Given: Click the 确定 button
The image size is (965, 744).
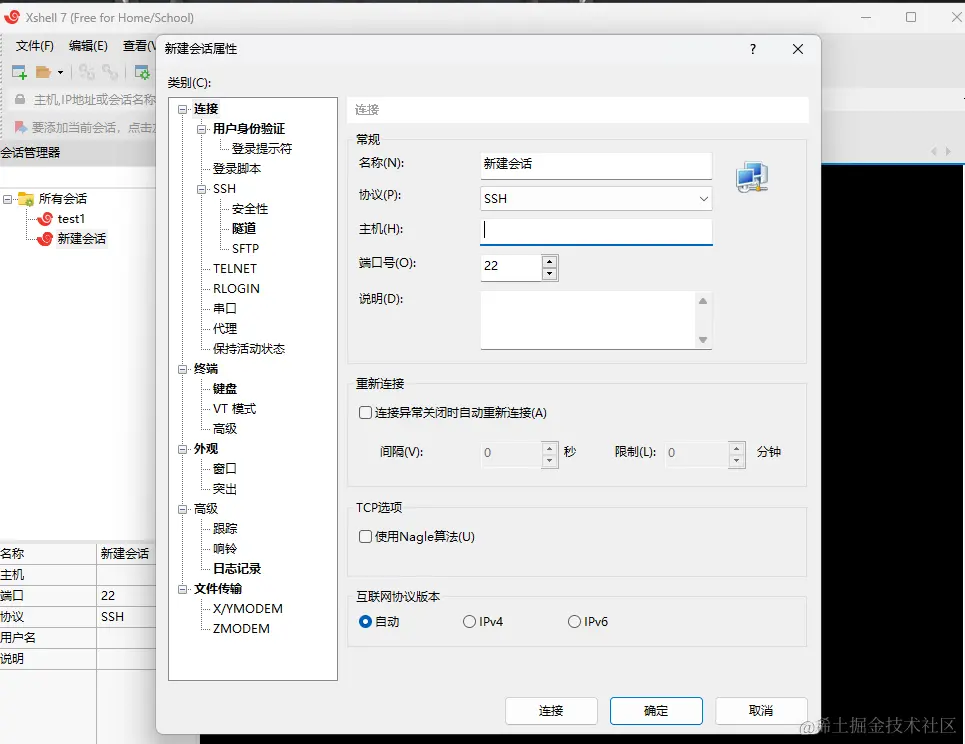Looking at the screenshot, I should coord(656,711).
